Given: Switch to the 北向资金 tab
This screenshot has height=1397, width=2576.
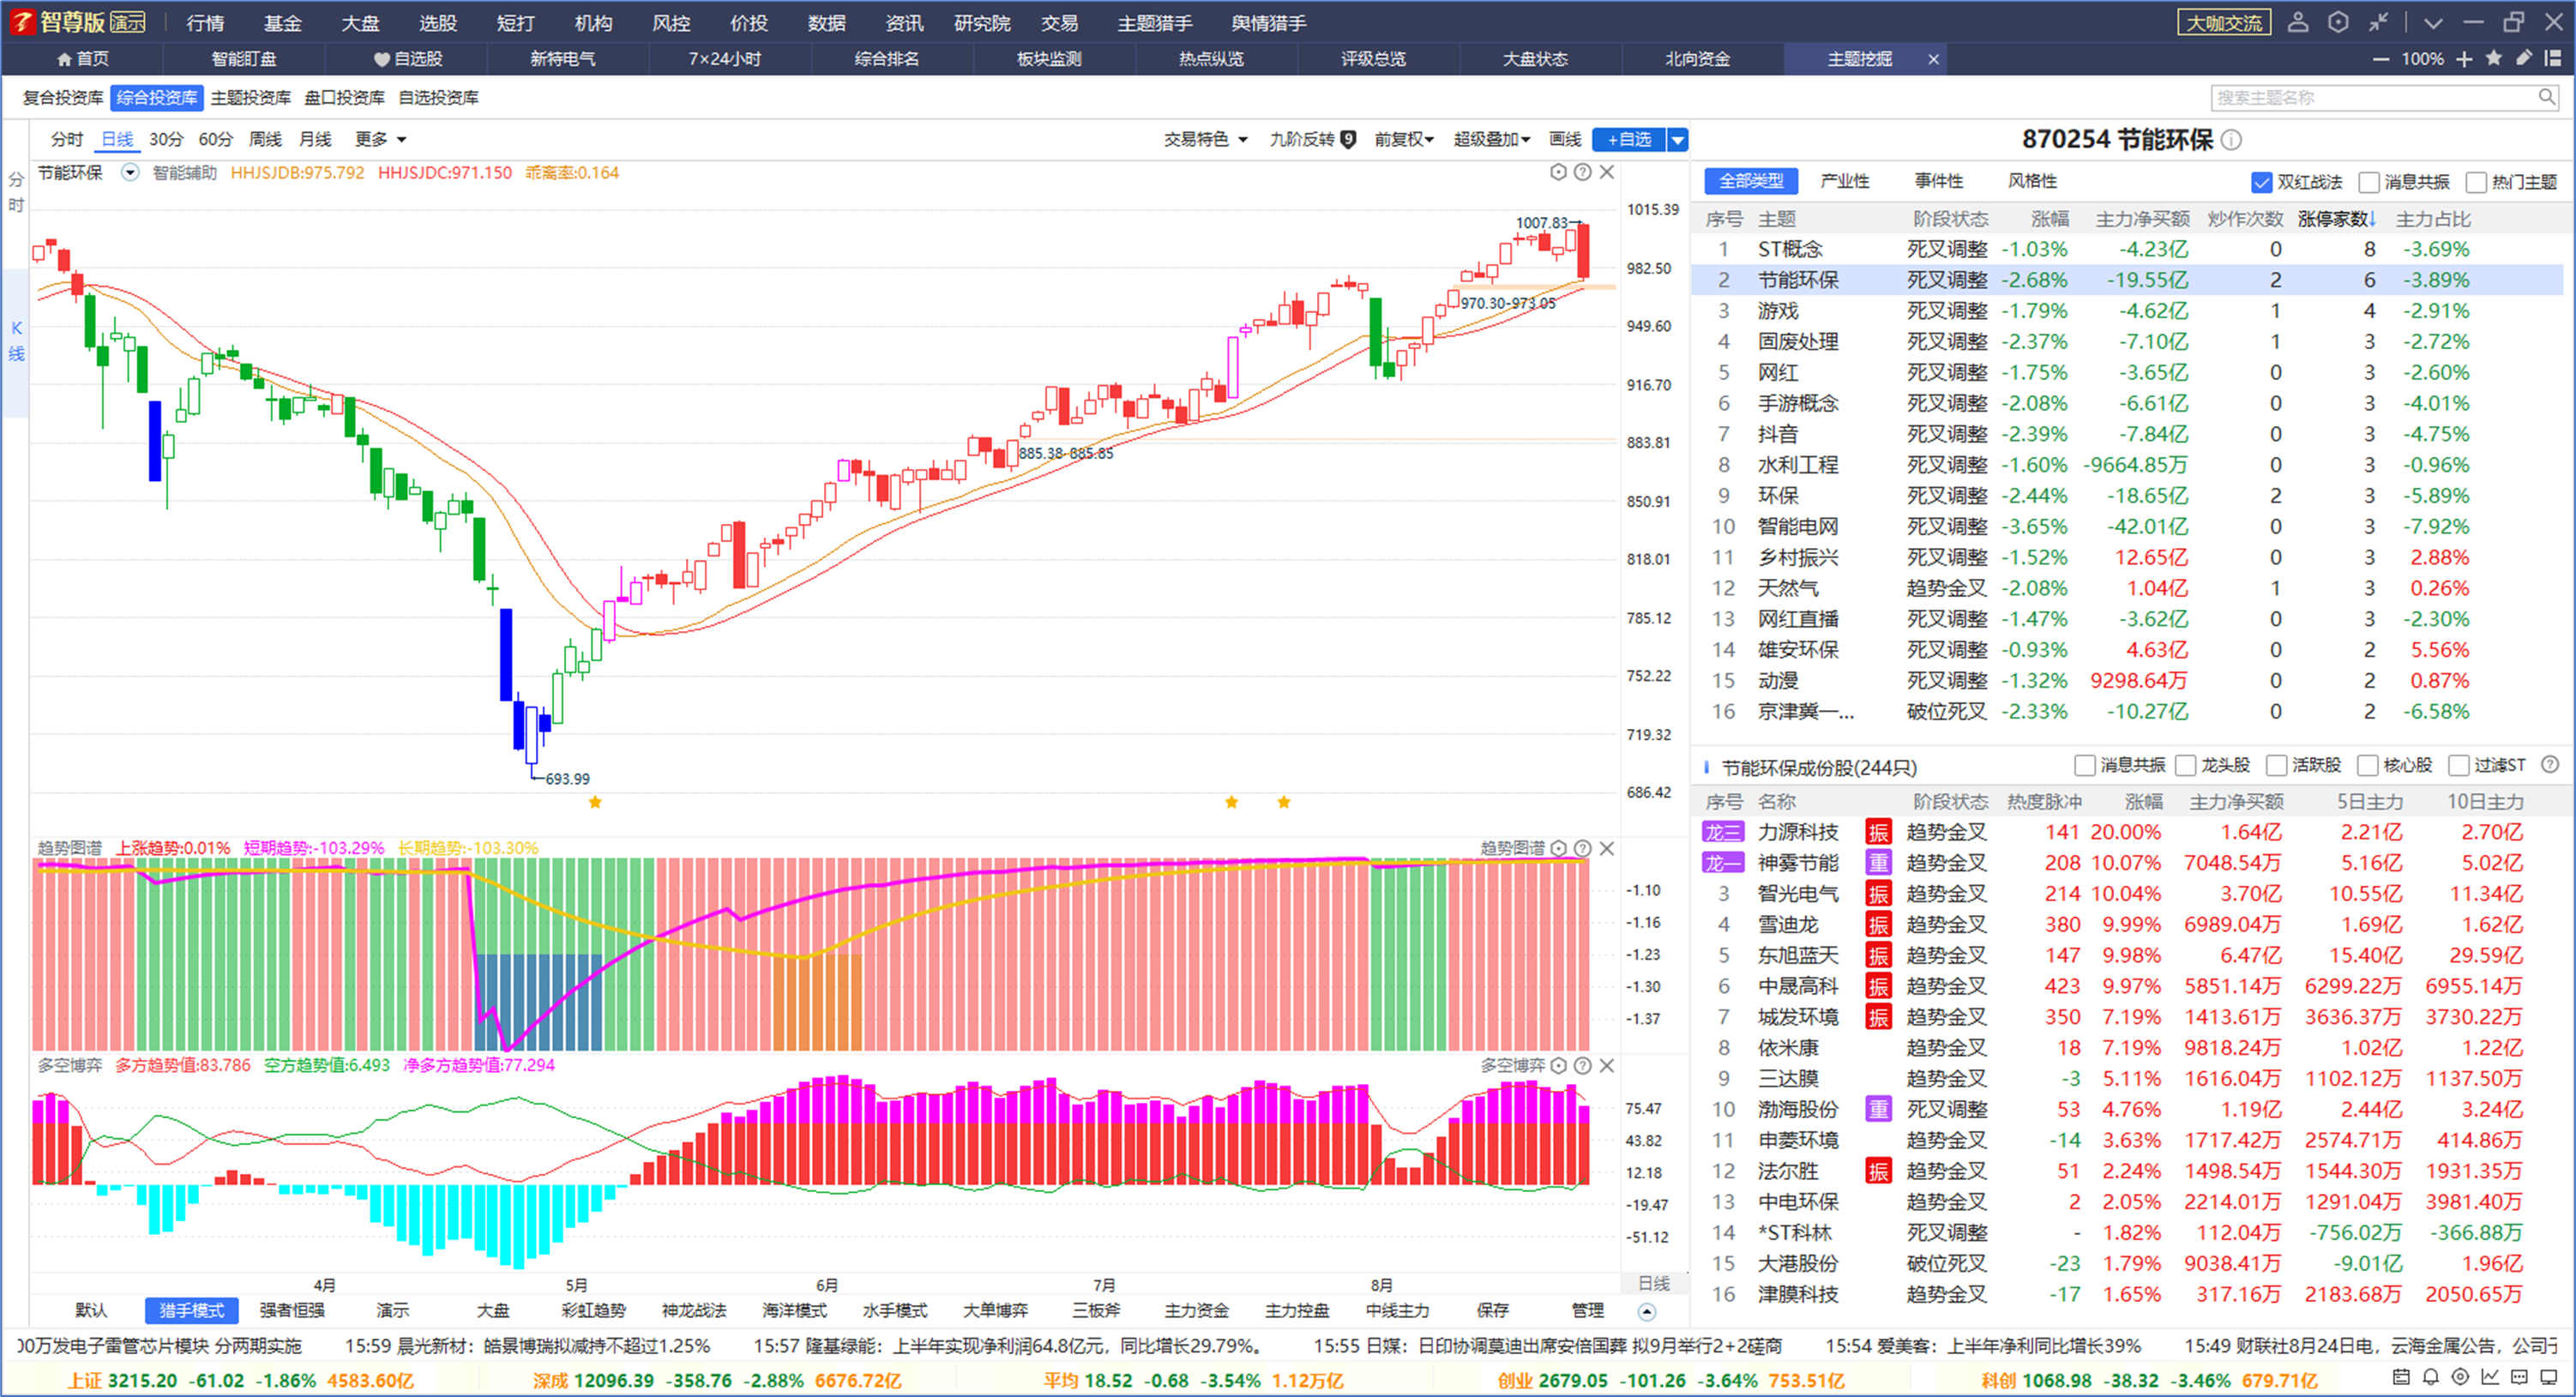Looking at the screenshot, I should tap(1697, 59).
